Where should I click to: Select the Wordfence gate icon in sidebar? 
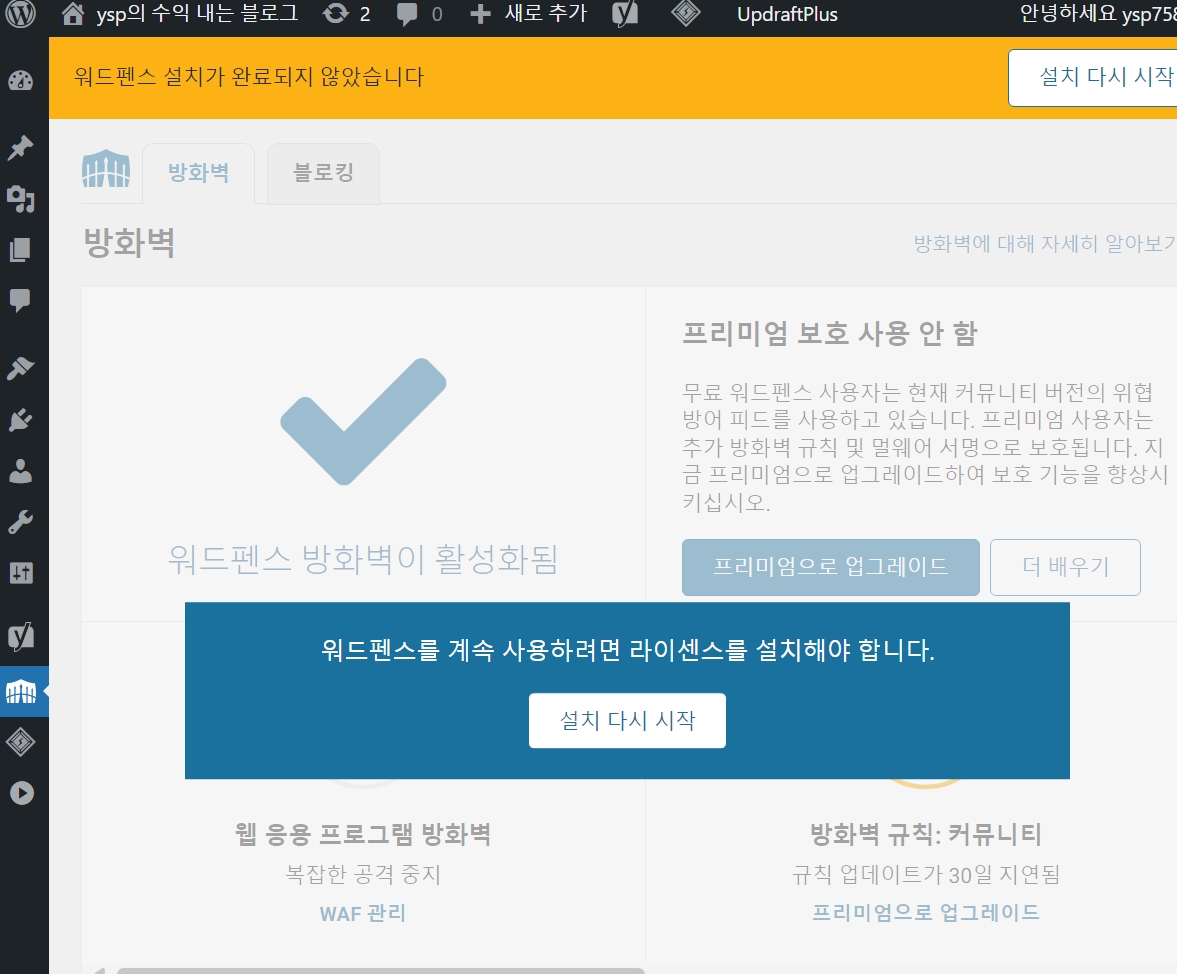coord(21,691)
